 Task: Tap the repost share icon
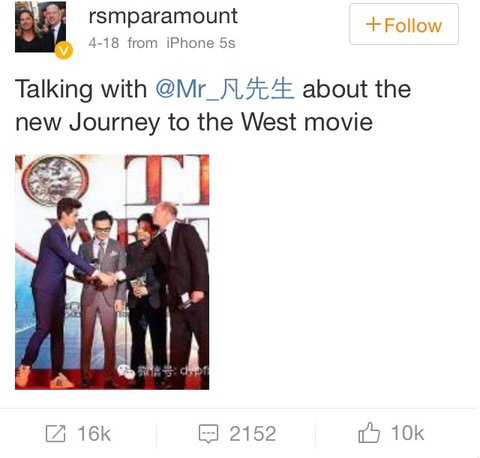(x=55, y=433)
